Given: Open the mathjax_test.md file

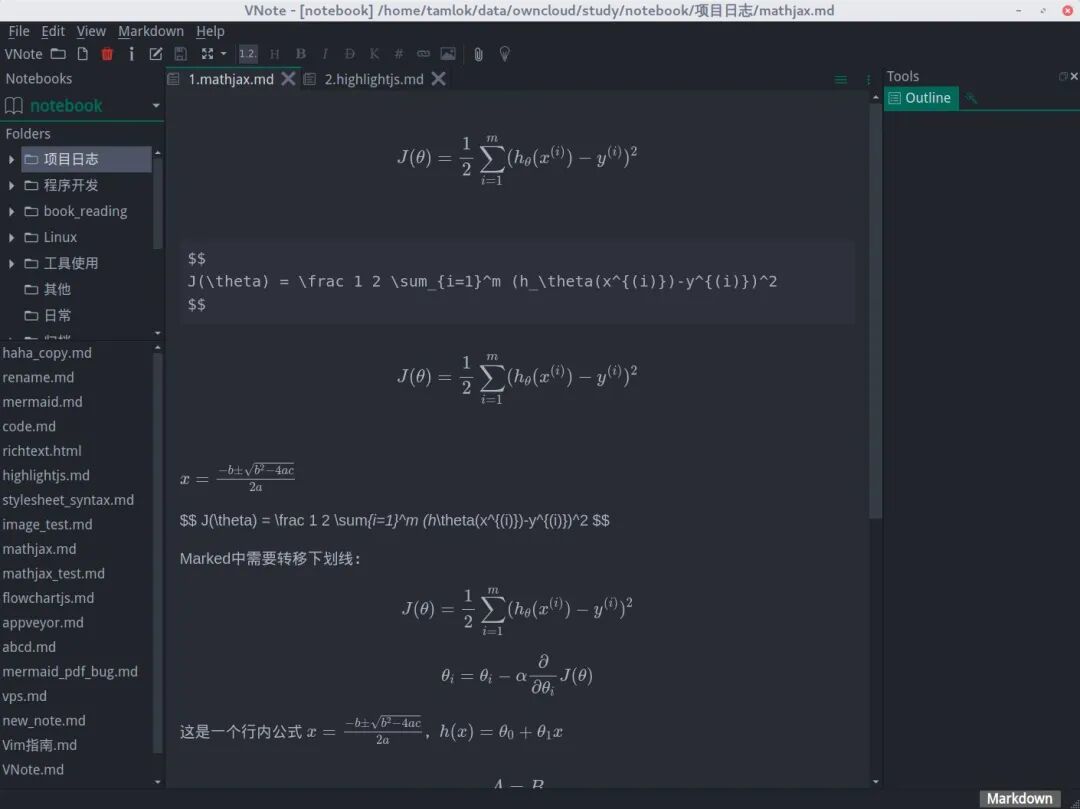Looking at the screenshot, I should coord(64,573).
